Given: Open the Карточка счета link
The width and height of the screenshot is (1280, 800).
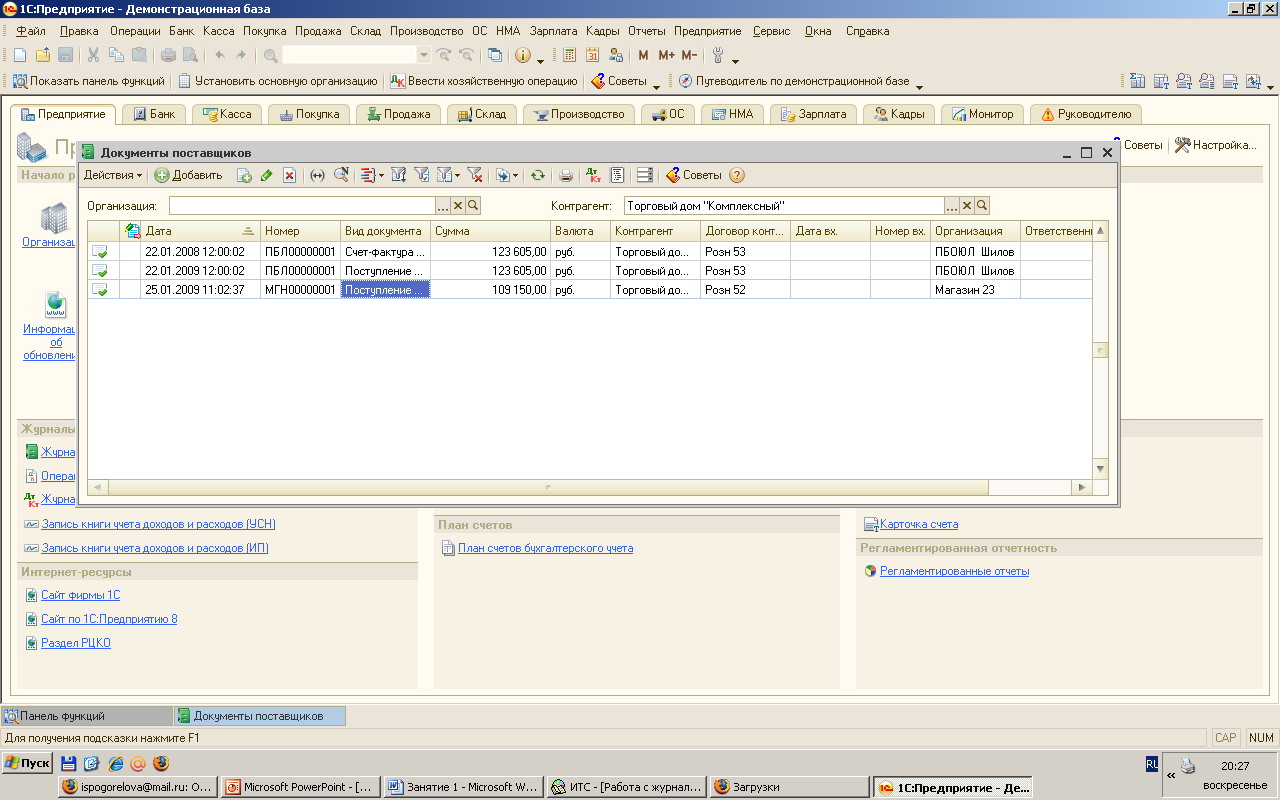Looking at the screenshot, I should click(x=919, y=524).
